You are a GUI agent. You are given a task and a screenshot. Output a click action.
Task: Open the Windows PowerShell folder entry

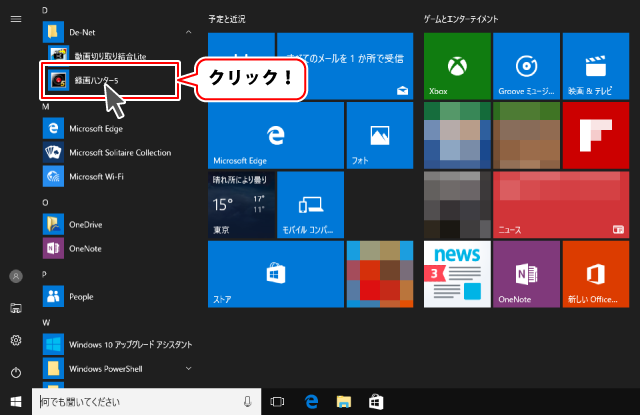106,369
